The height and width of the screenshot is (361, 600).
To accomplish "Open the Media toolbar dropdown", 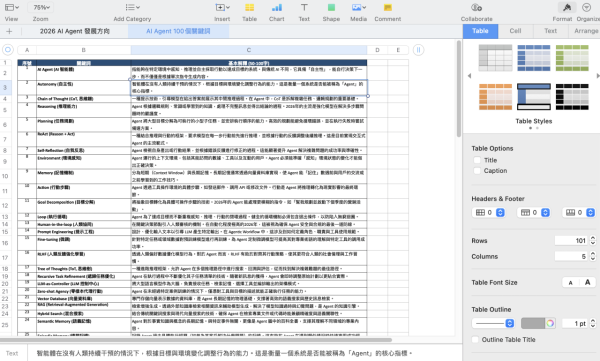I will [359, 7].
